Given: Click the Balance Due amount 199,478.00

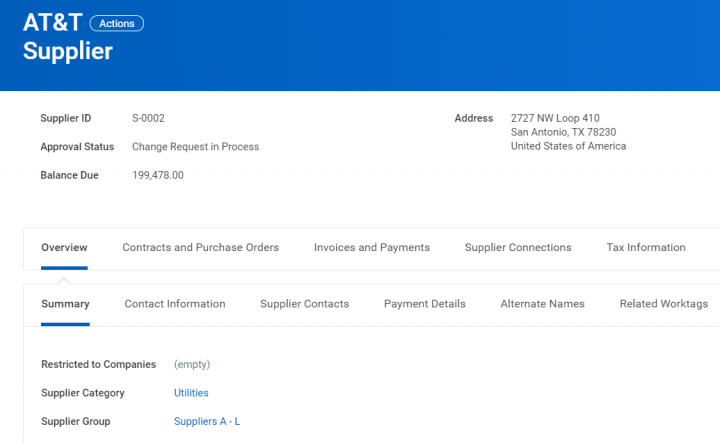Looking at the screenshot, I should pos(157,176).
